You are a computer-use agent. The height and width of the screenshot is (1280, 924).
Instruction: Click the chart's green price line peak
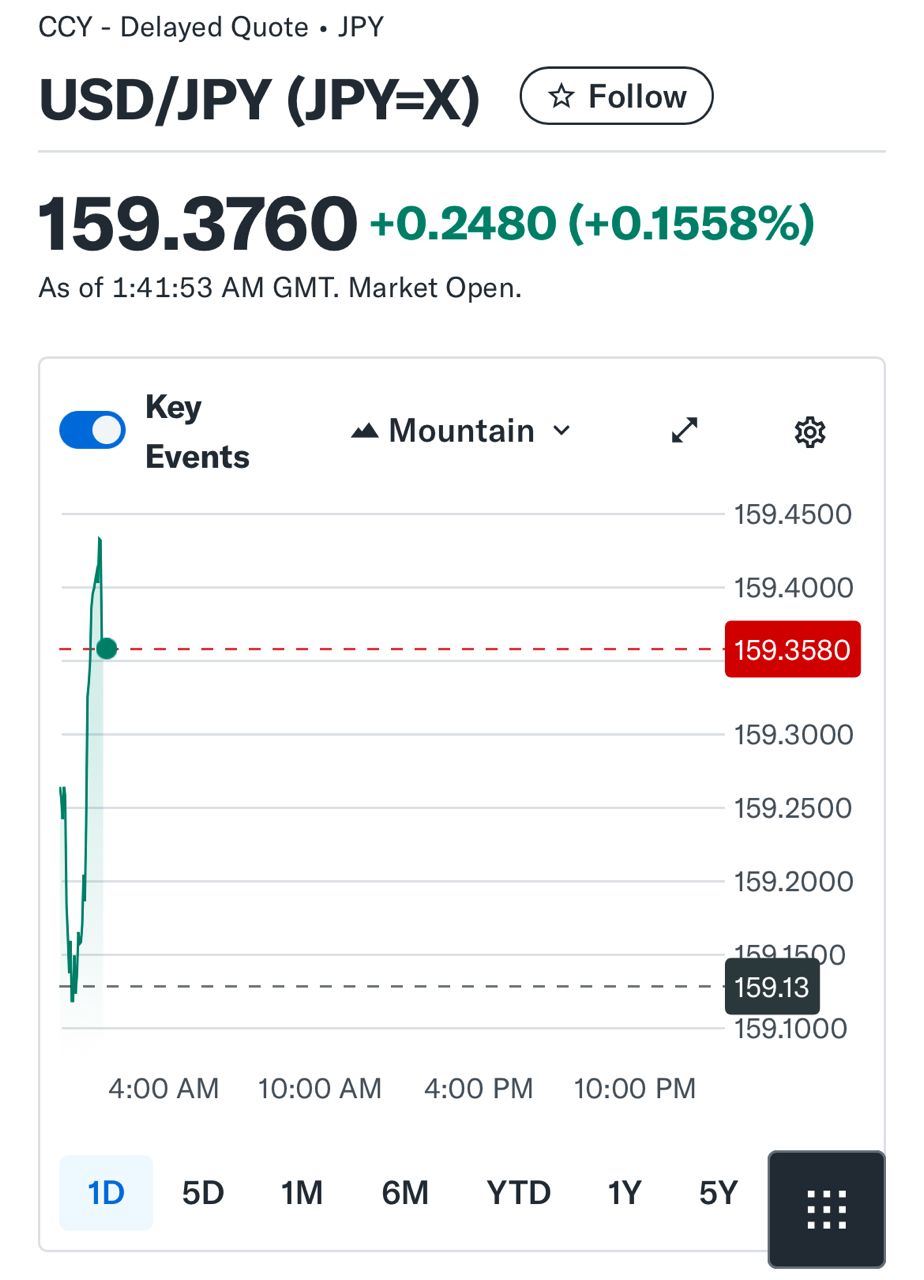pos(100,540)
